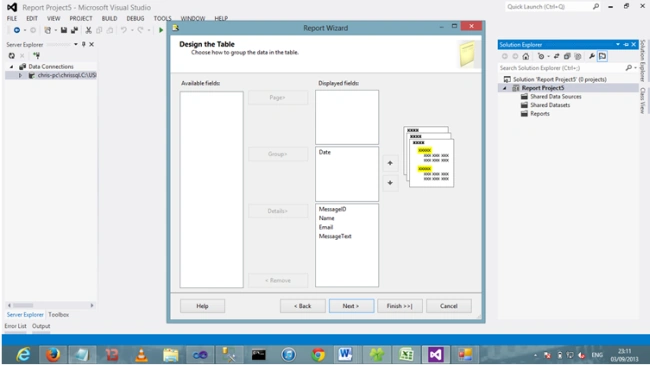Open Solution Explorer window position dropdown
This screenshot has height=365, width=650.
pos(618,44)
